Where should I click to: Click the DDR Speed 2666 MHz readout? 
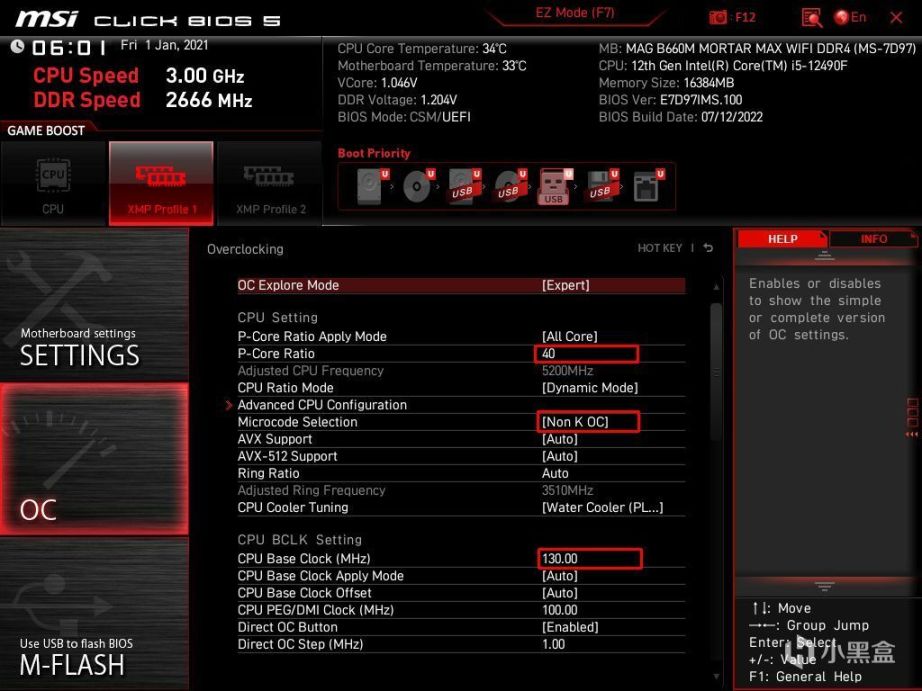pos(143,99)
